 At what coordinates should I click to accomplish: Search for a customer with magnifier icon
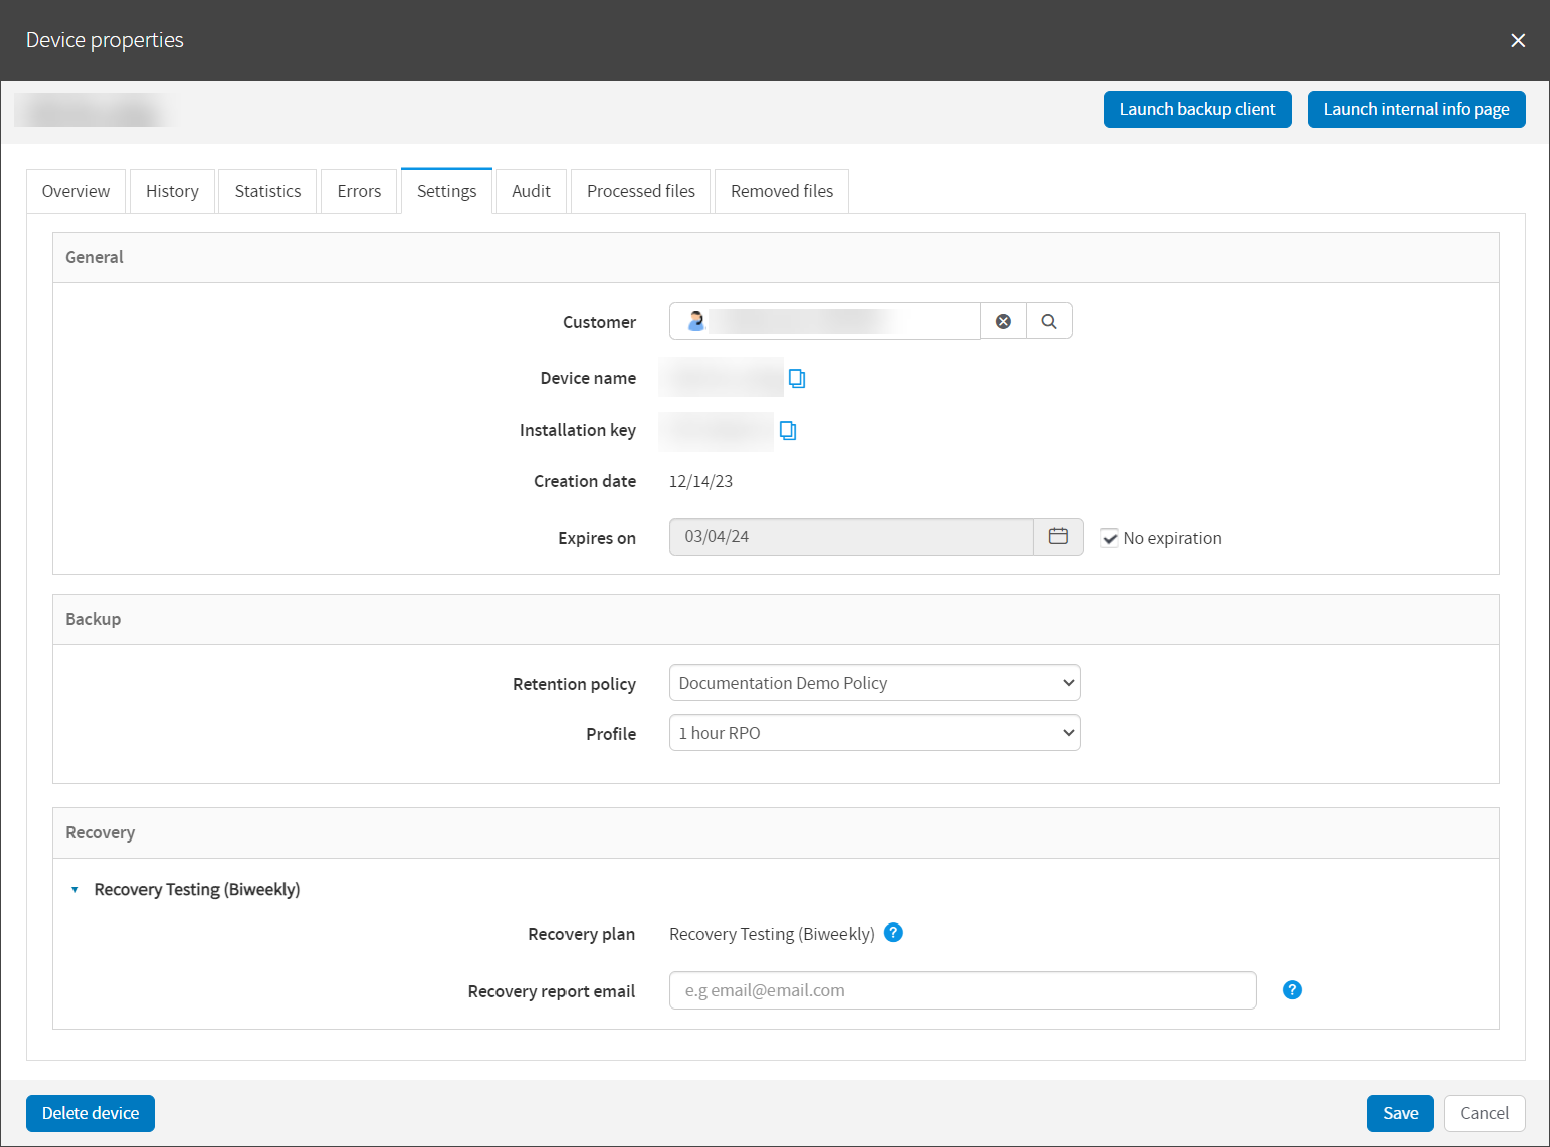pos(1049,321)
